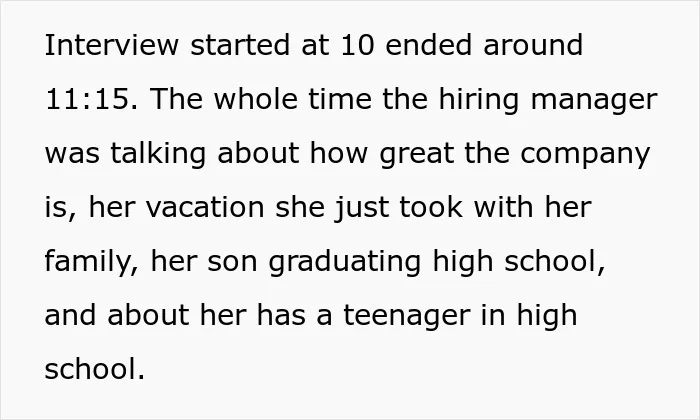The width and height of the screenshot is (700, 420).
Task: Click the word "son" on the fifth line
Action: tap(232, 263)
